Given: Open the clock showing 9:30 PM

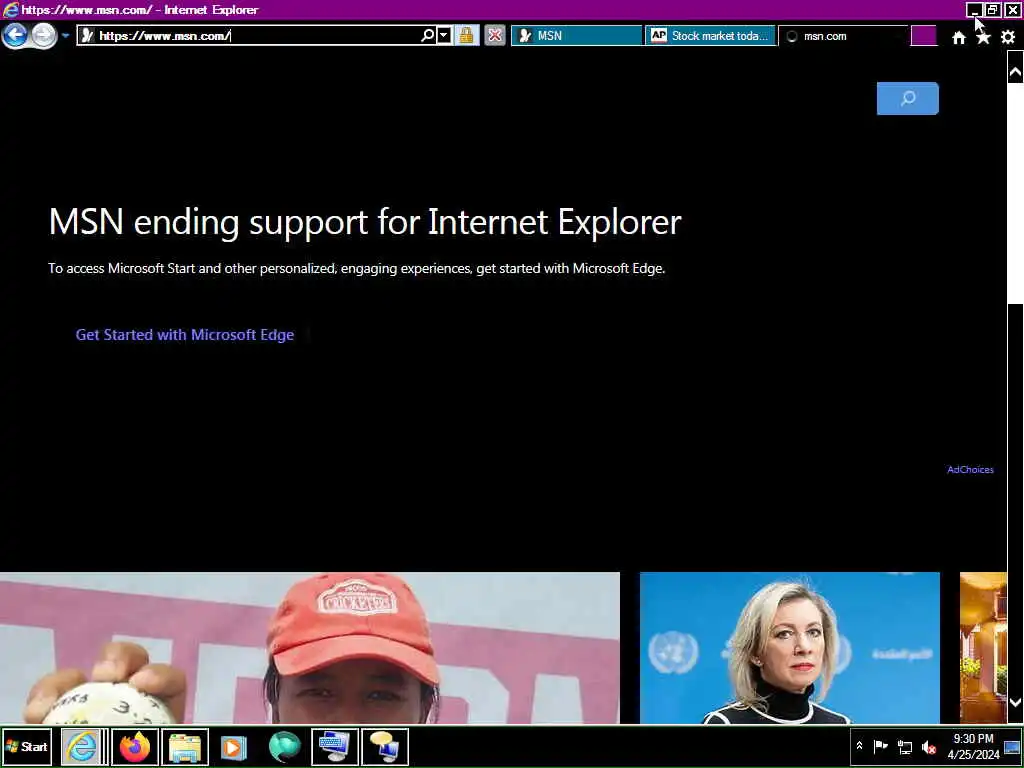Looking at the screenshot, I should [973, 746].
